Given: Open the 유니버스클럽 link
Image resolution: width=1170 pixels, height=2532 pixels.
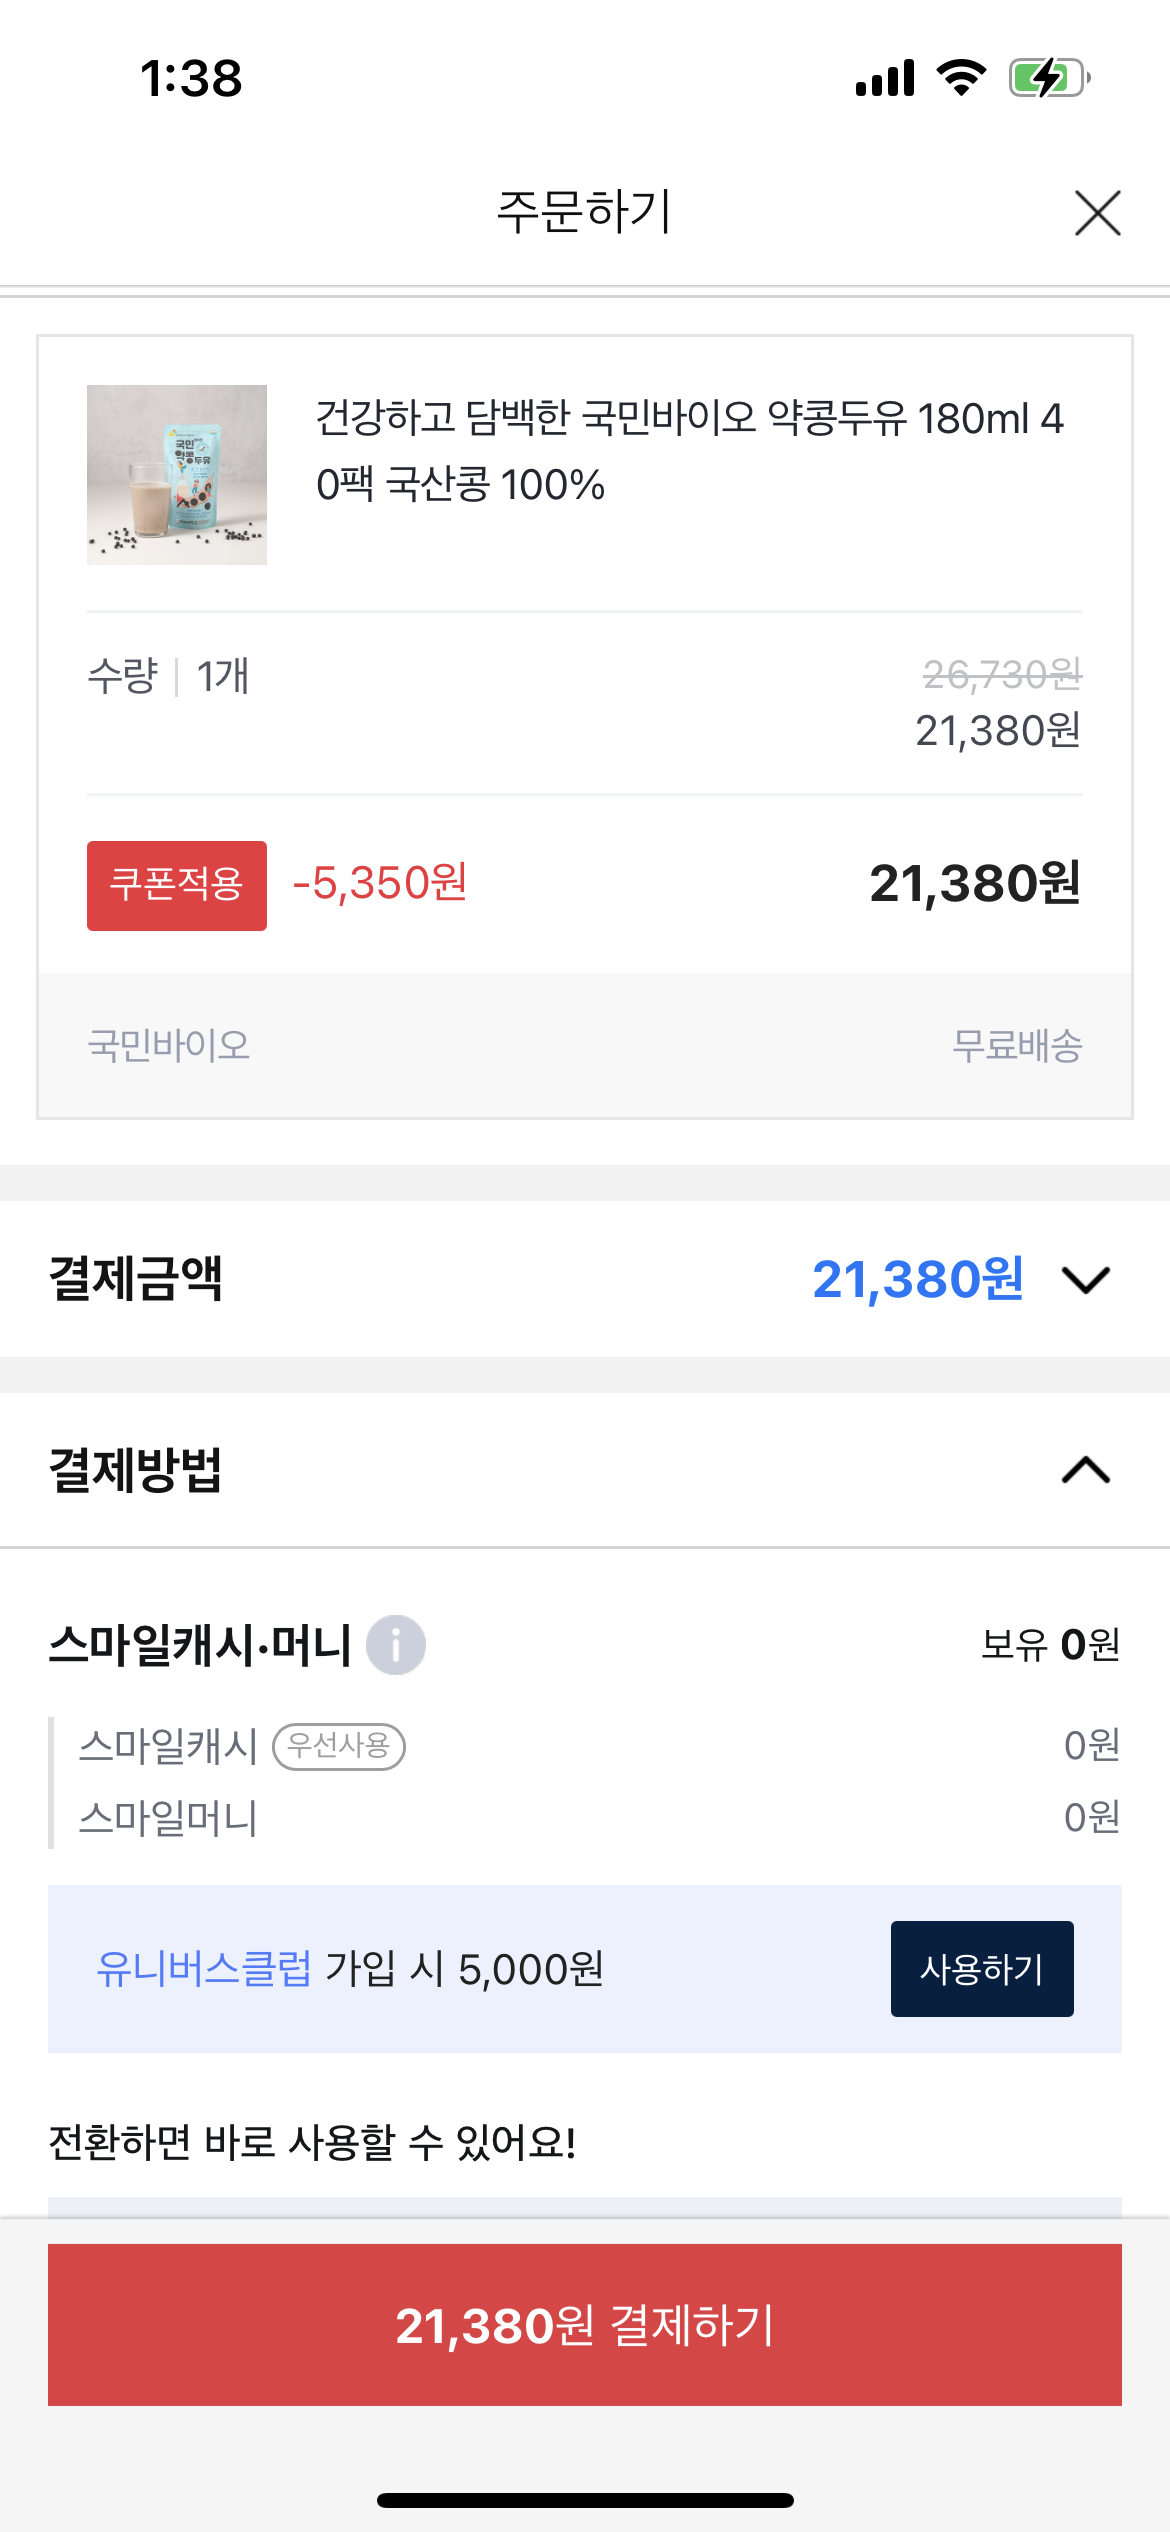Looking at the screenshot, I should click(204, 1969).
